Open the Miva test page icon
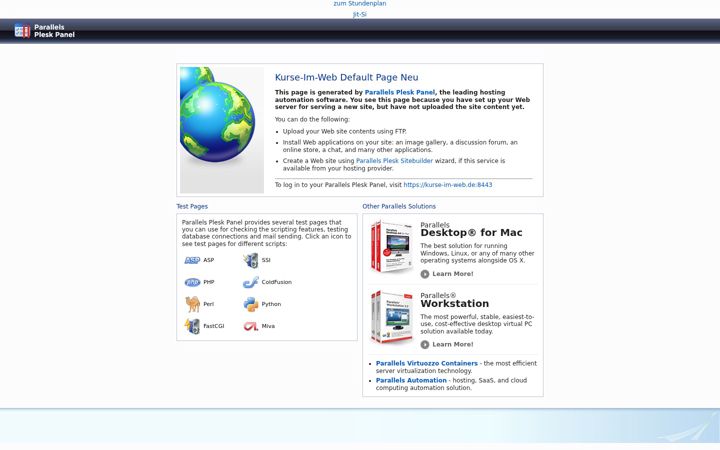 (251, 326)
